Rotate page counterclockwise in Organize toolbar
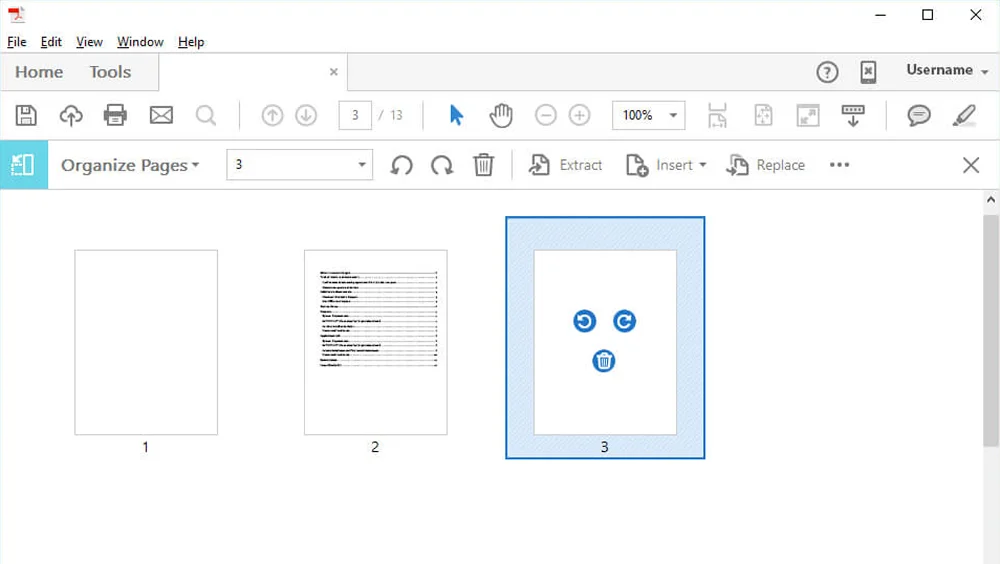The height and width of the screenshot is (564, 1000). click(x=402, y=165)
